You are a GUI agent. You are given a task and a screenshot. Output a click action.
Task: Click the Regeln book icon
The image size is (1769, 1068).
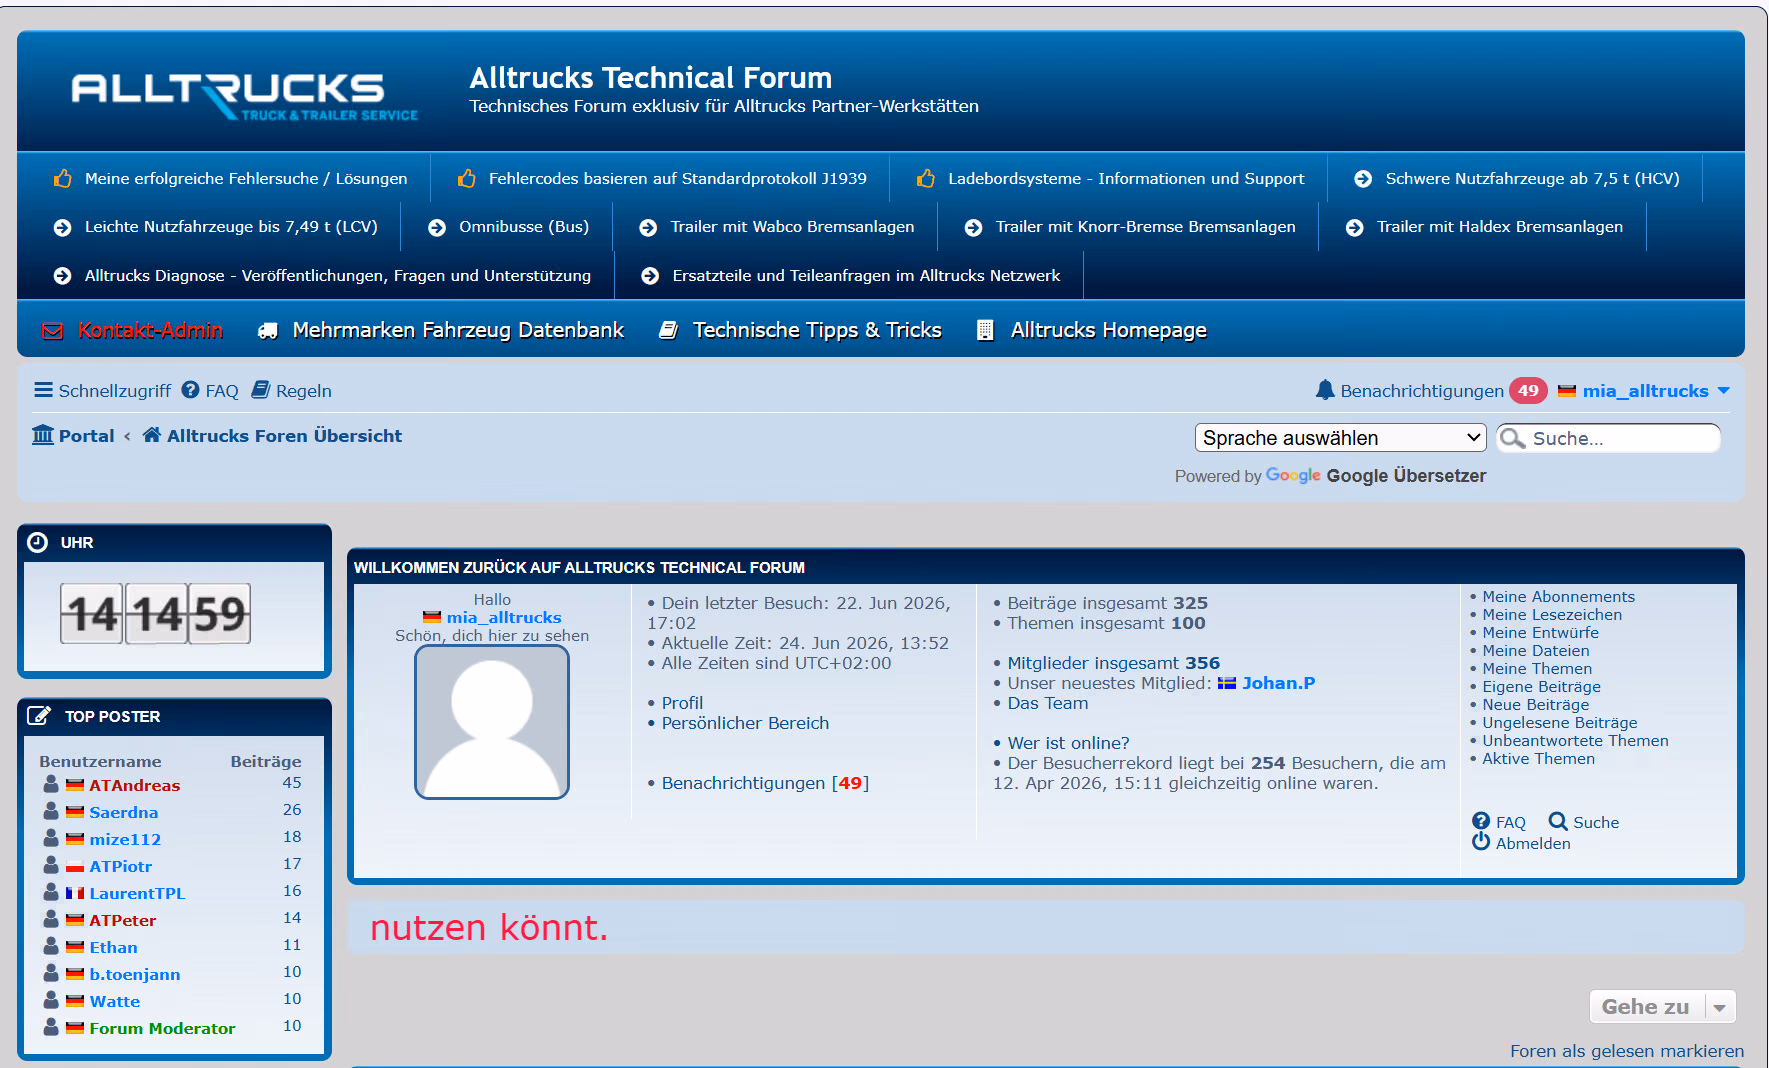click(x=260, y=390)
